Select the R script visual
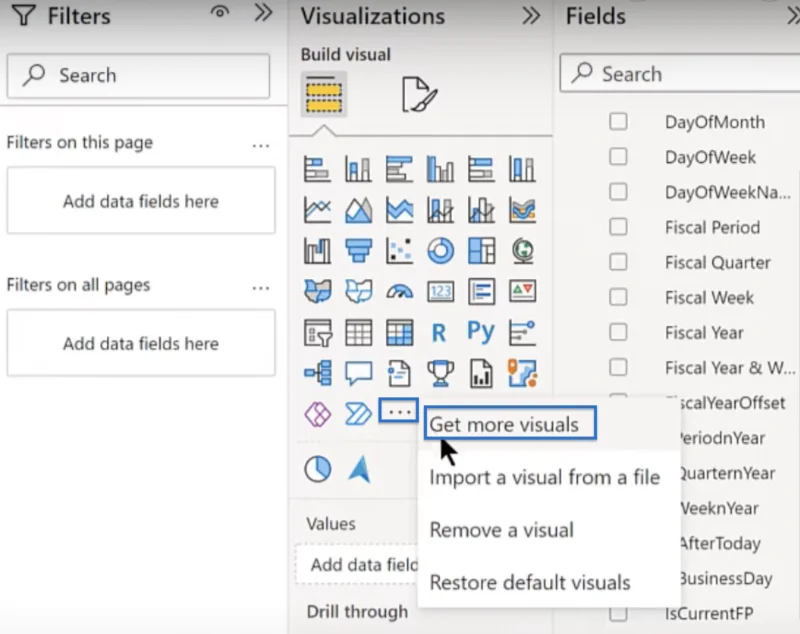800x634 pixels. (440, 333)
